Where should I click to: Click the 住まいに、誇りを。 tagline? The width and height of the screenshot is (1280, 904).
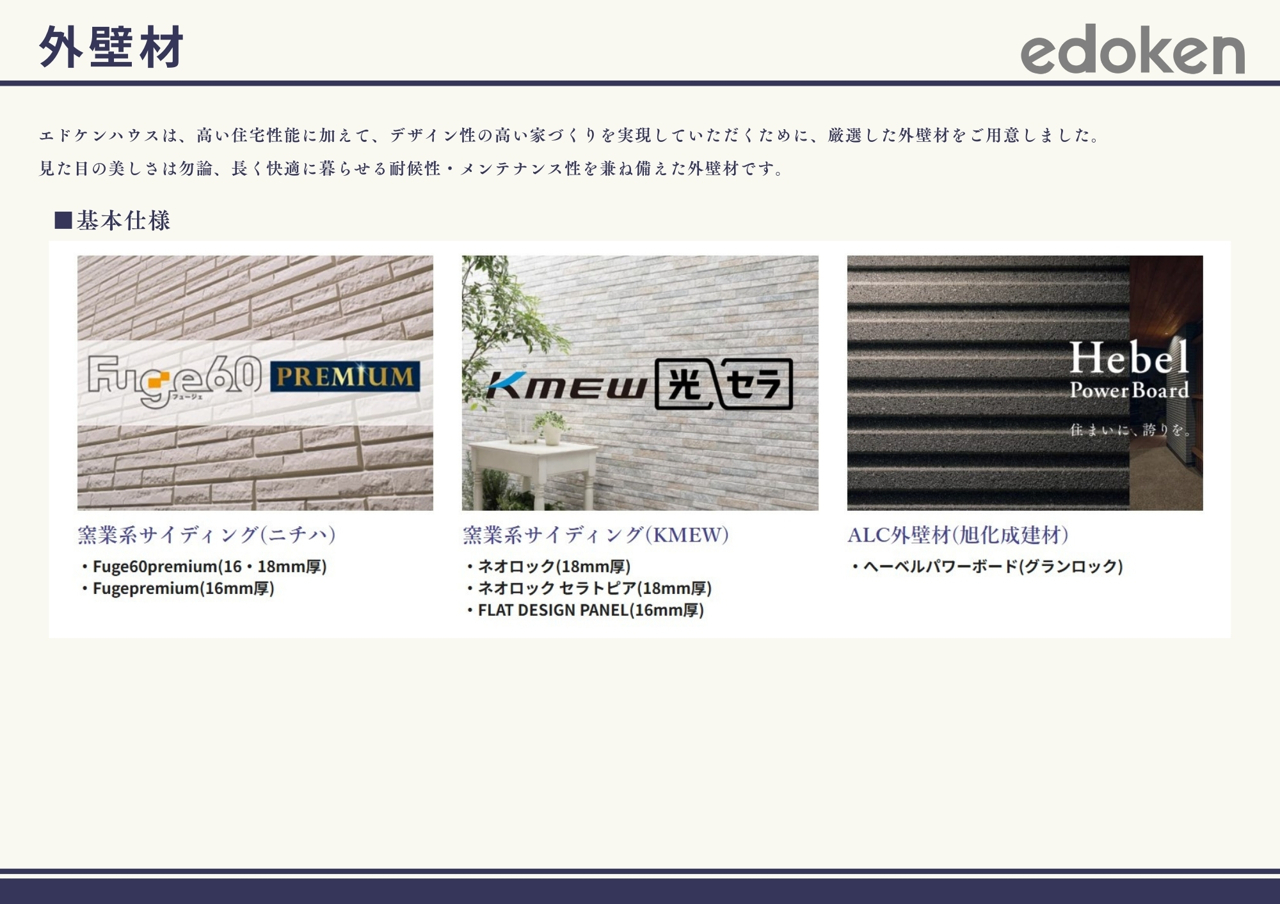1130,430
